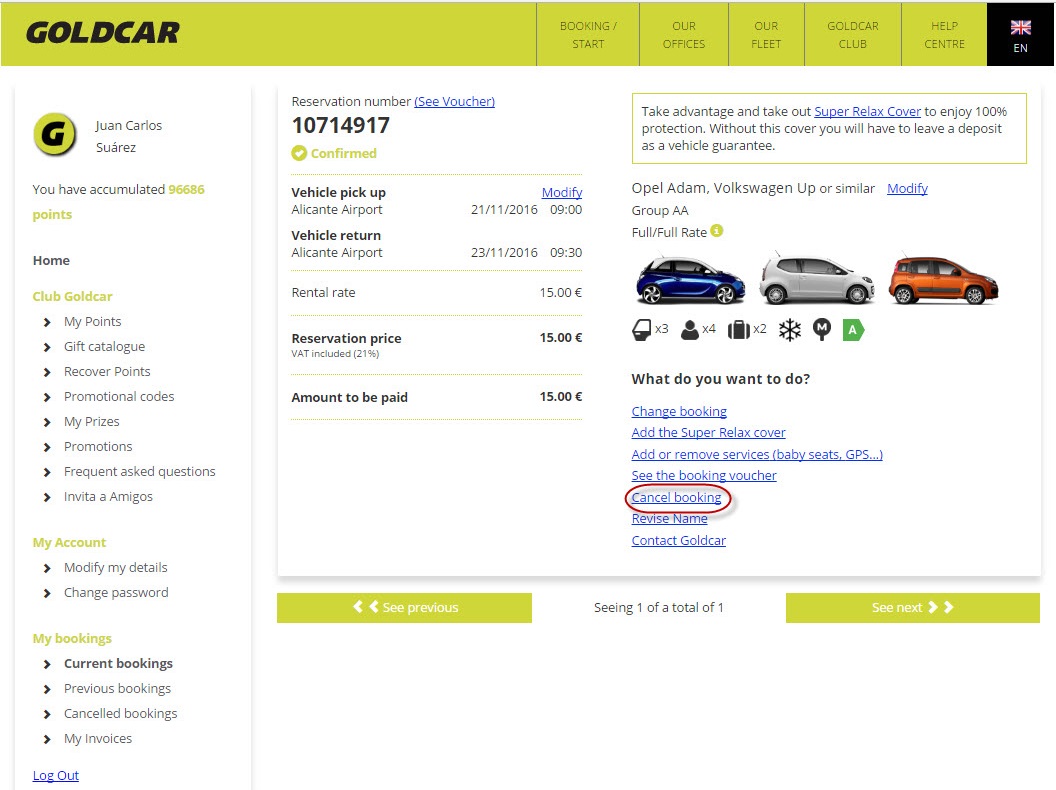This screenshot has height=790, width=1056.
Task: Click the doors x3 icon
Action: click(641, 329)
